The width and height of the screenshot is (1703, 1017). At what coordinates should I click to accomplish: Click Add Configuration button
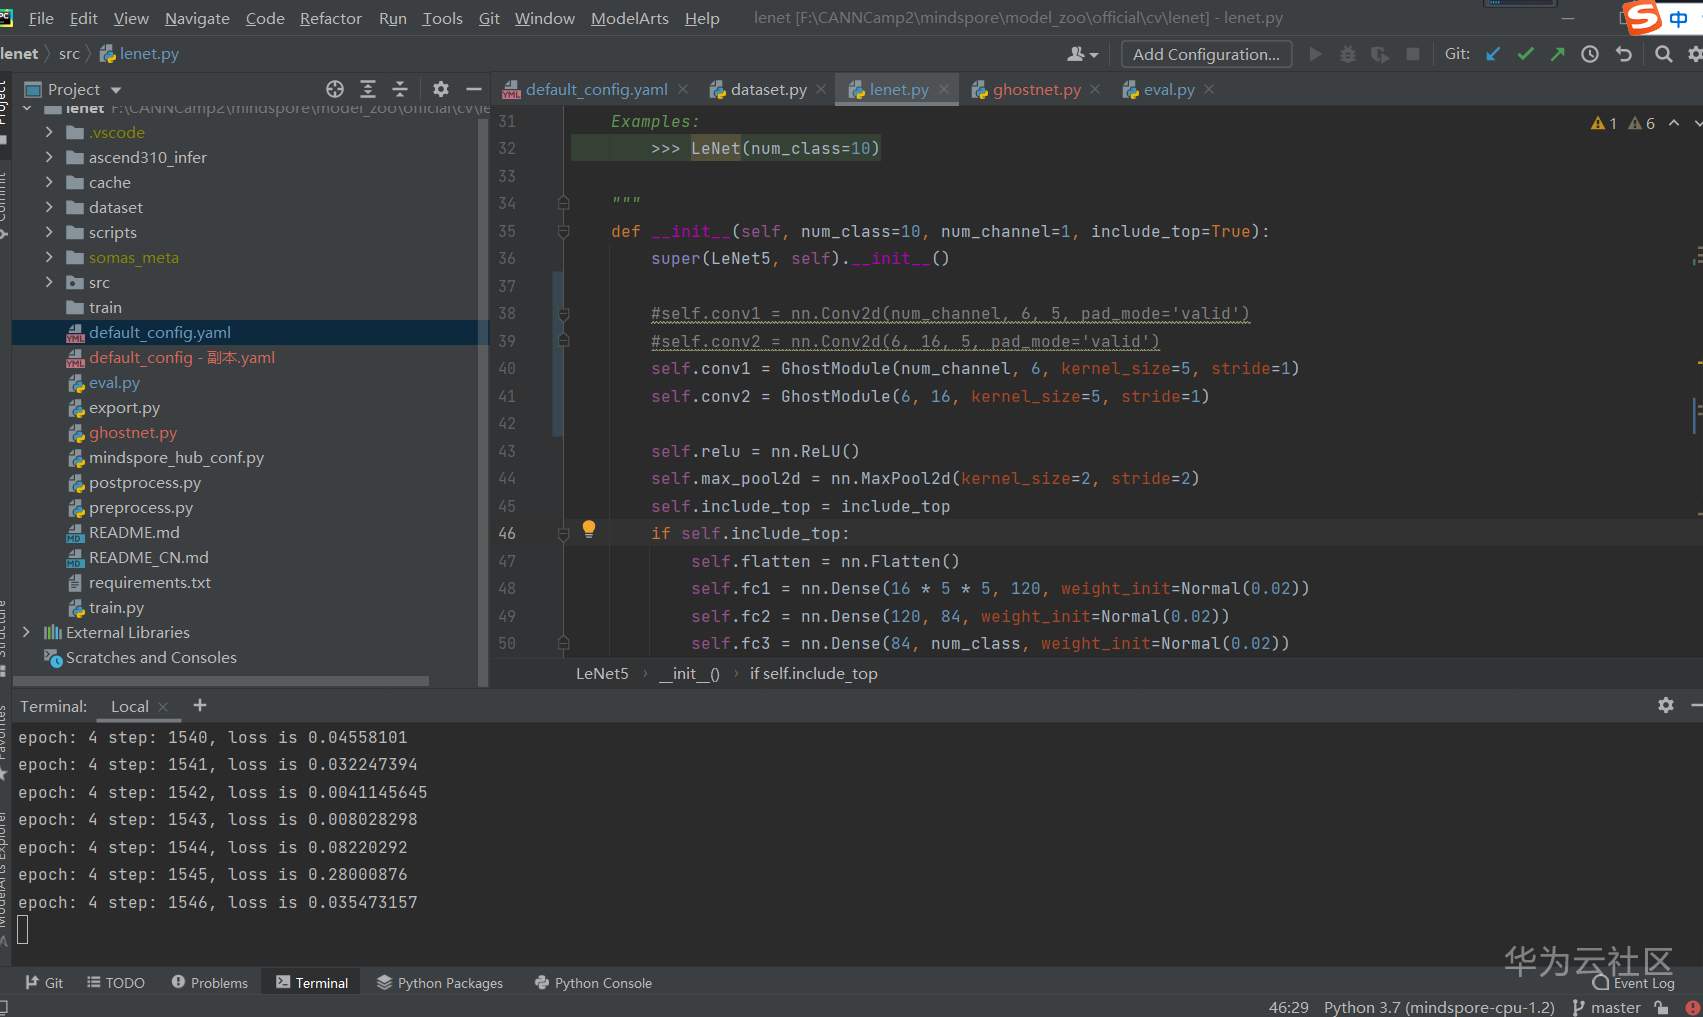[x=1205, y=54]
